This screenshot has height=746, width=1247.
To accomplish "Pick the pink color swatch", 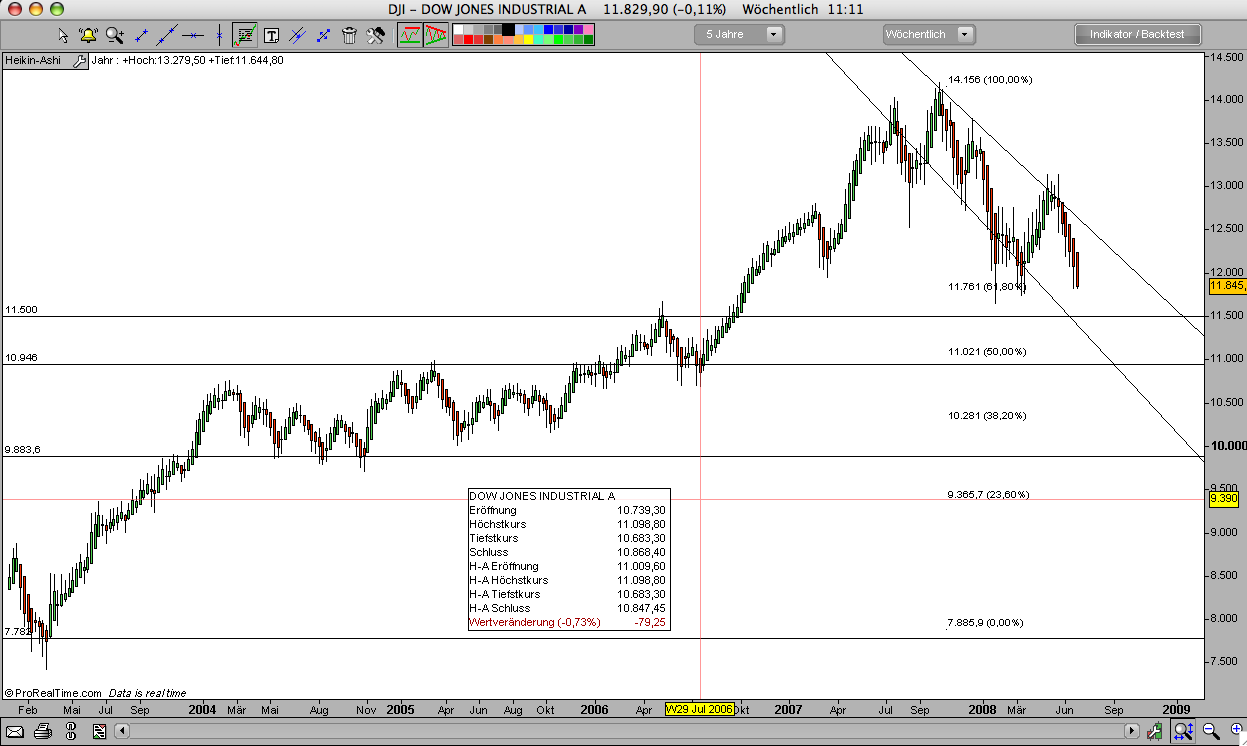I will click(x=589, y=29).
